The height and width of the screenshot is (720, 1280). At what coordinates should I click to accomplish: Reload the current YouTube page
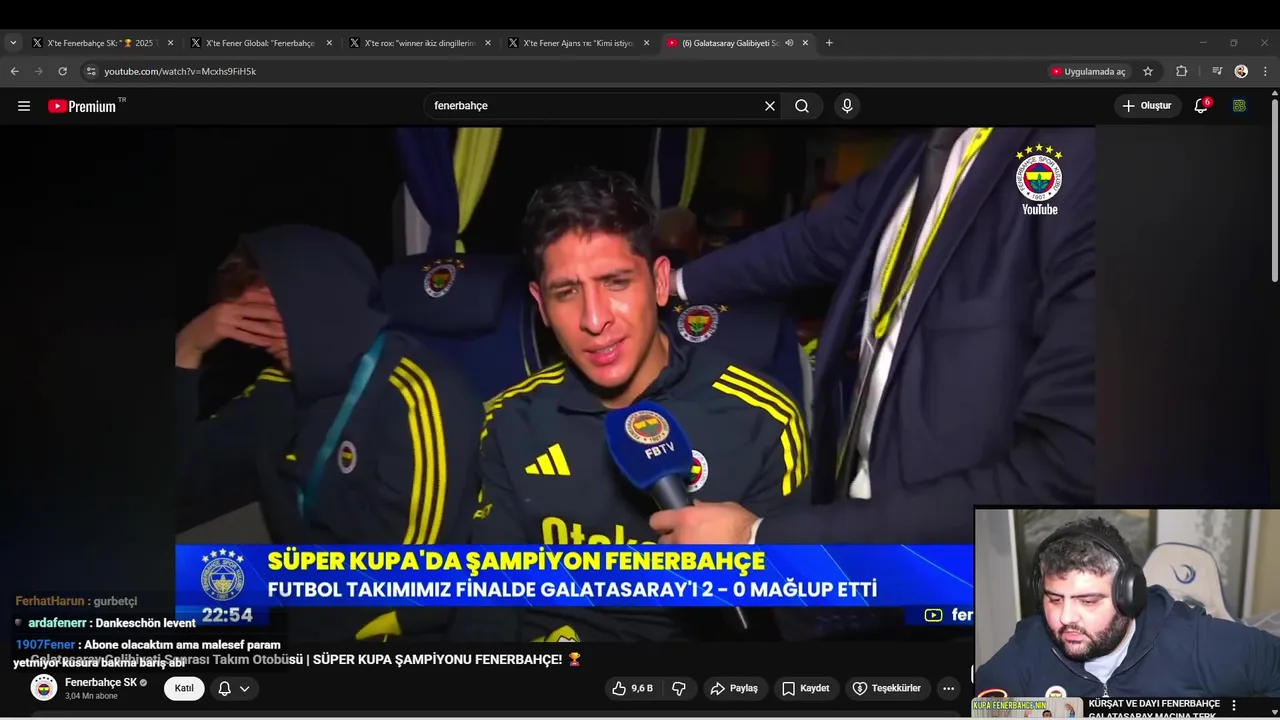(x=62, y=72)
